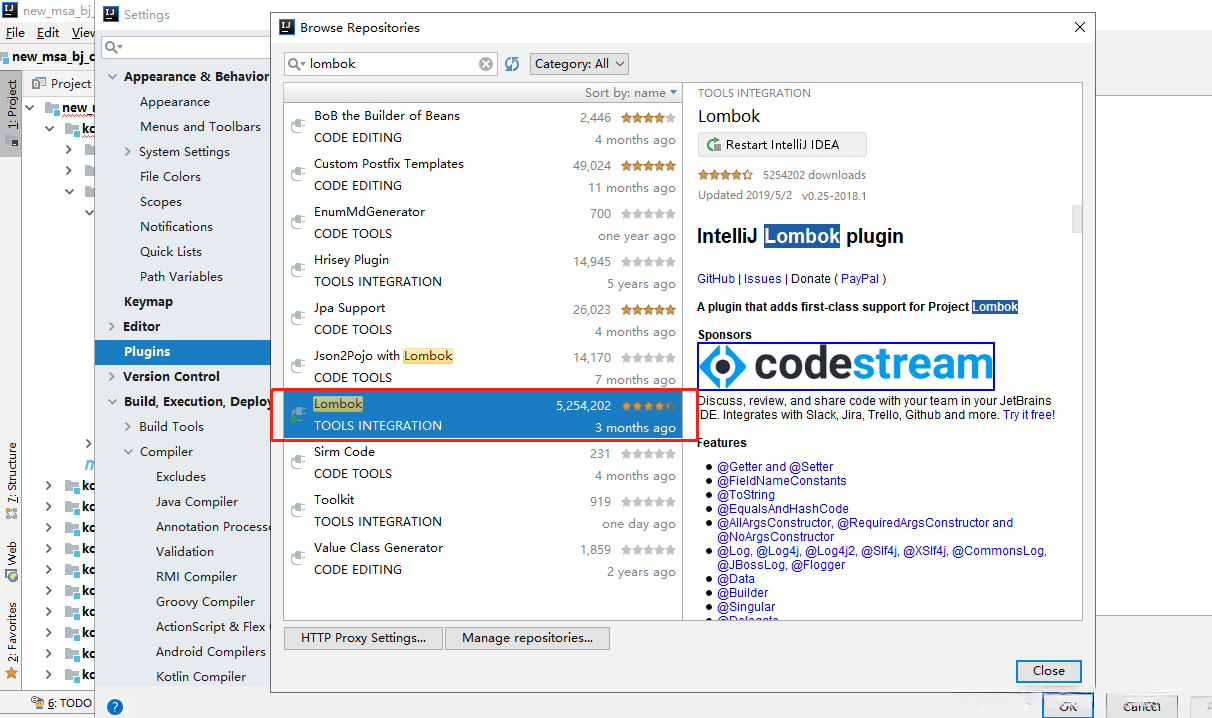
Task: Click the Settings help question-mark icon
Action: [115, 707]
